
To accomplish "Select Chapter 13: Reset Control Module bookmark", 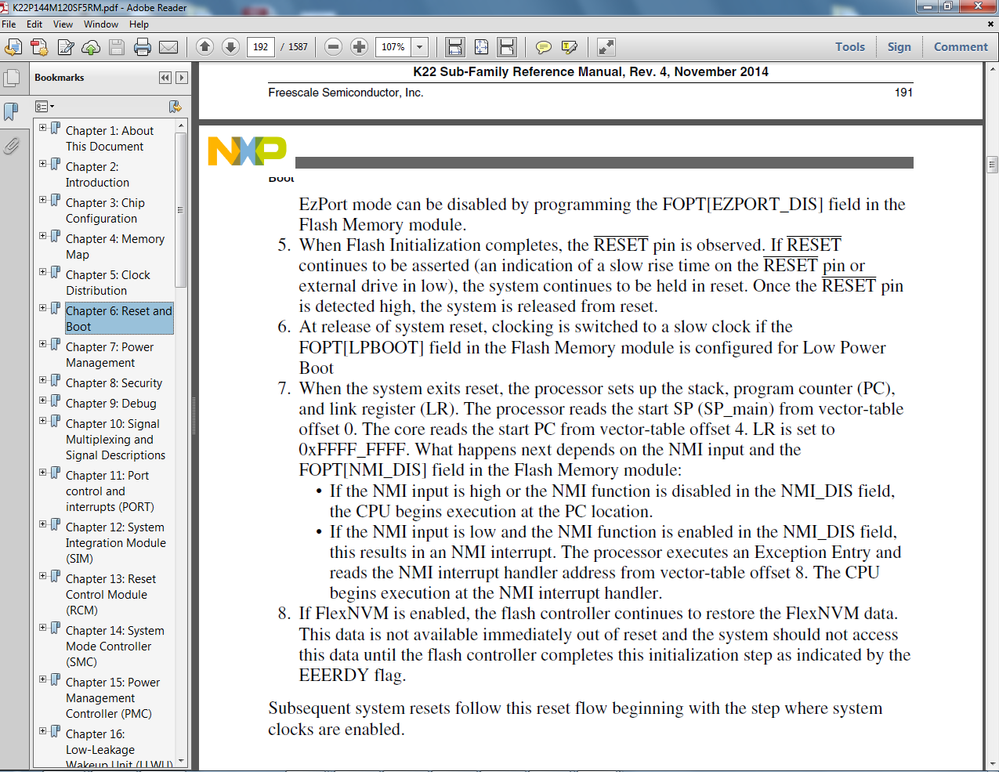I will tap(111, 594).
